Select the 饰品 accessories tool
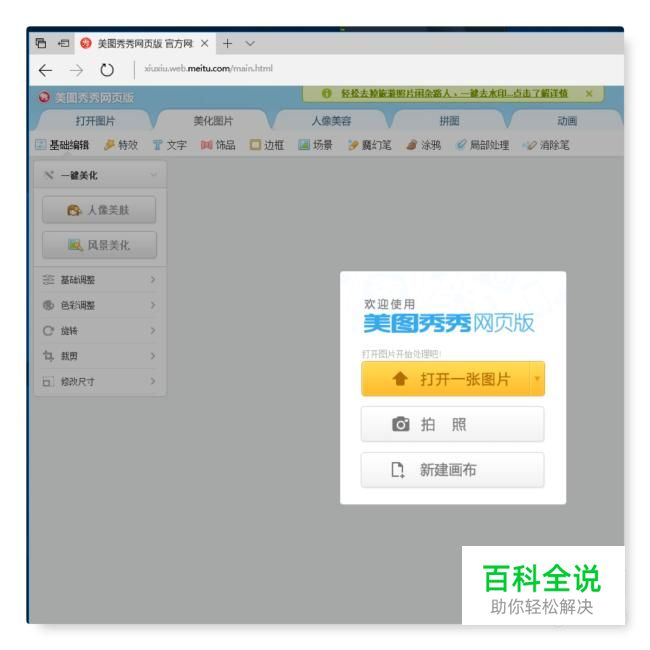 [218, 145]
